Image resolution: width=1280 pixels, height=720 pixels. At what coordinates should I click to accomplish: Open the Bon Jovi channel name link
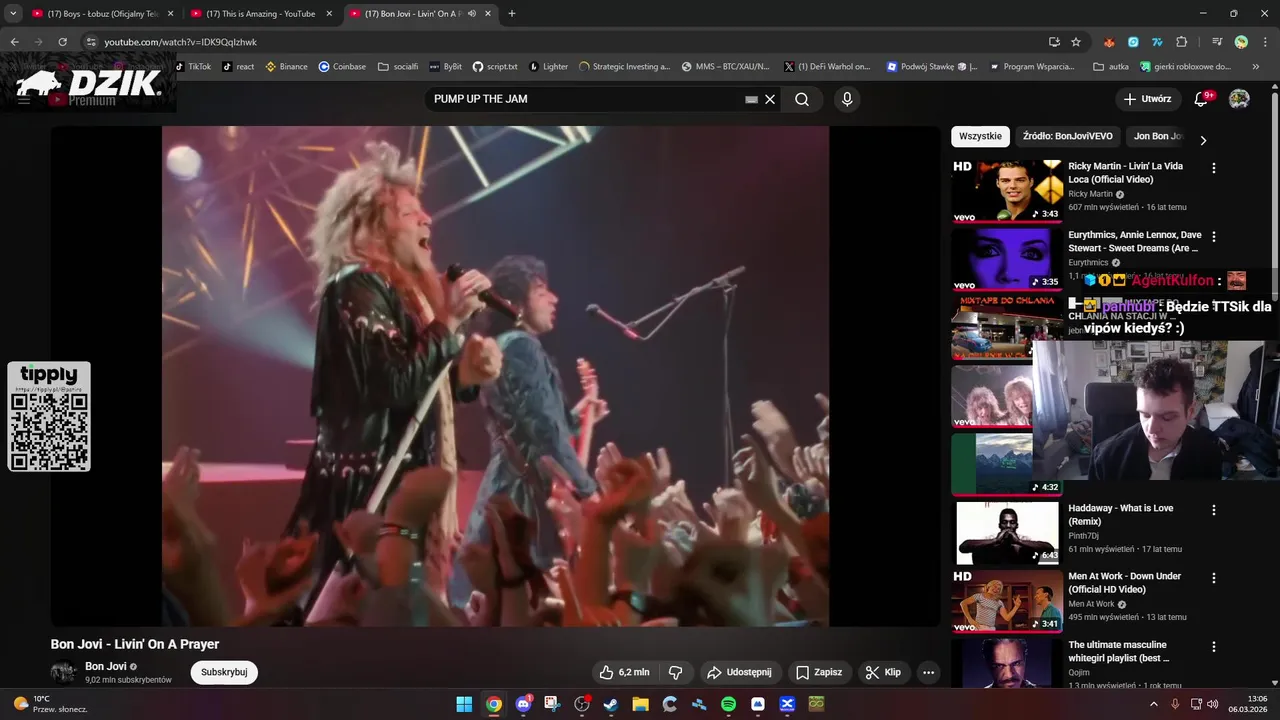(x=105, y=666)
